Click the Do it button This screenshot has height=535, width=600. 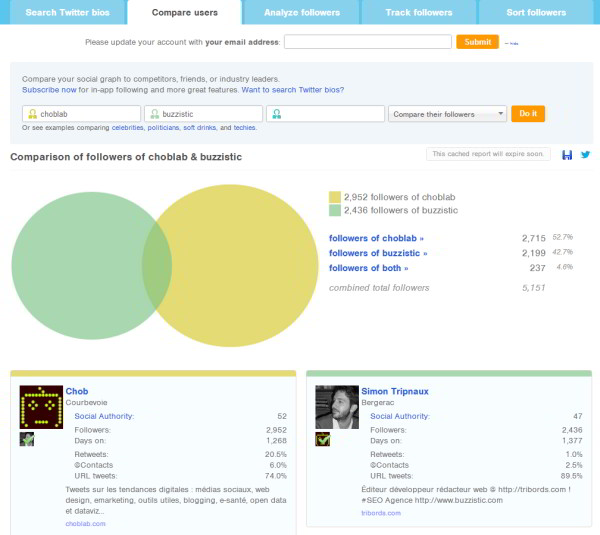tap(528, 114)
